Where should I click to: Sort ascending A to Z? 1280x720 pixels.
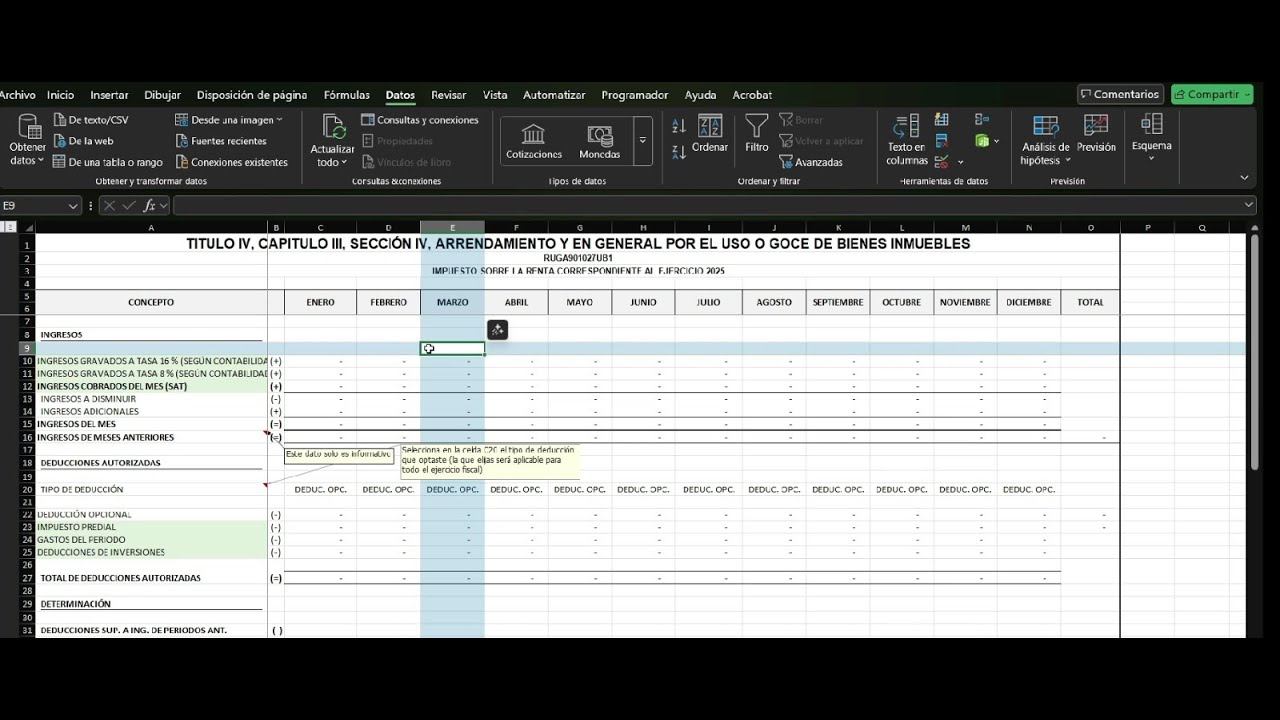(x=679, y=126)
